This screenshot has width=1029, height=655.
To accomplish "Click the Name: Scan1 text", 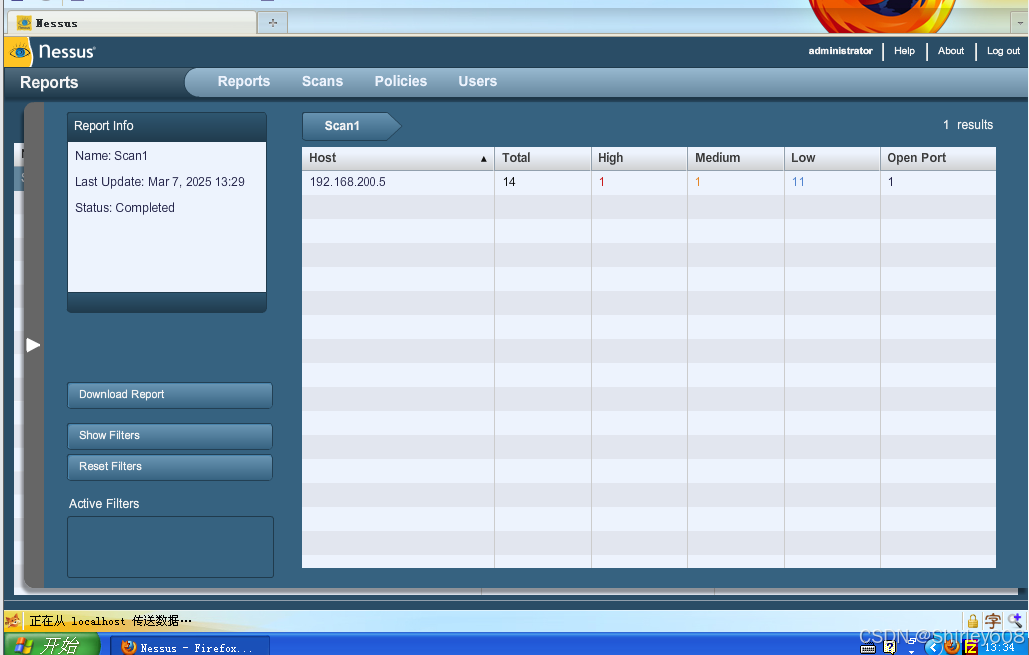I will click(111, 156).
